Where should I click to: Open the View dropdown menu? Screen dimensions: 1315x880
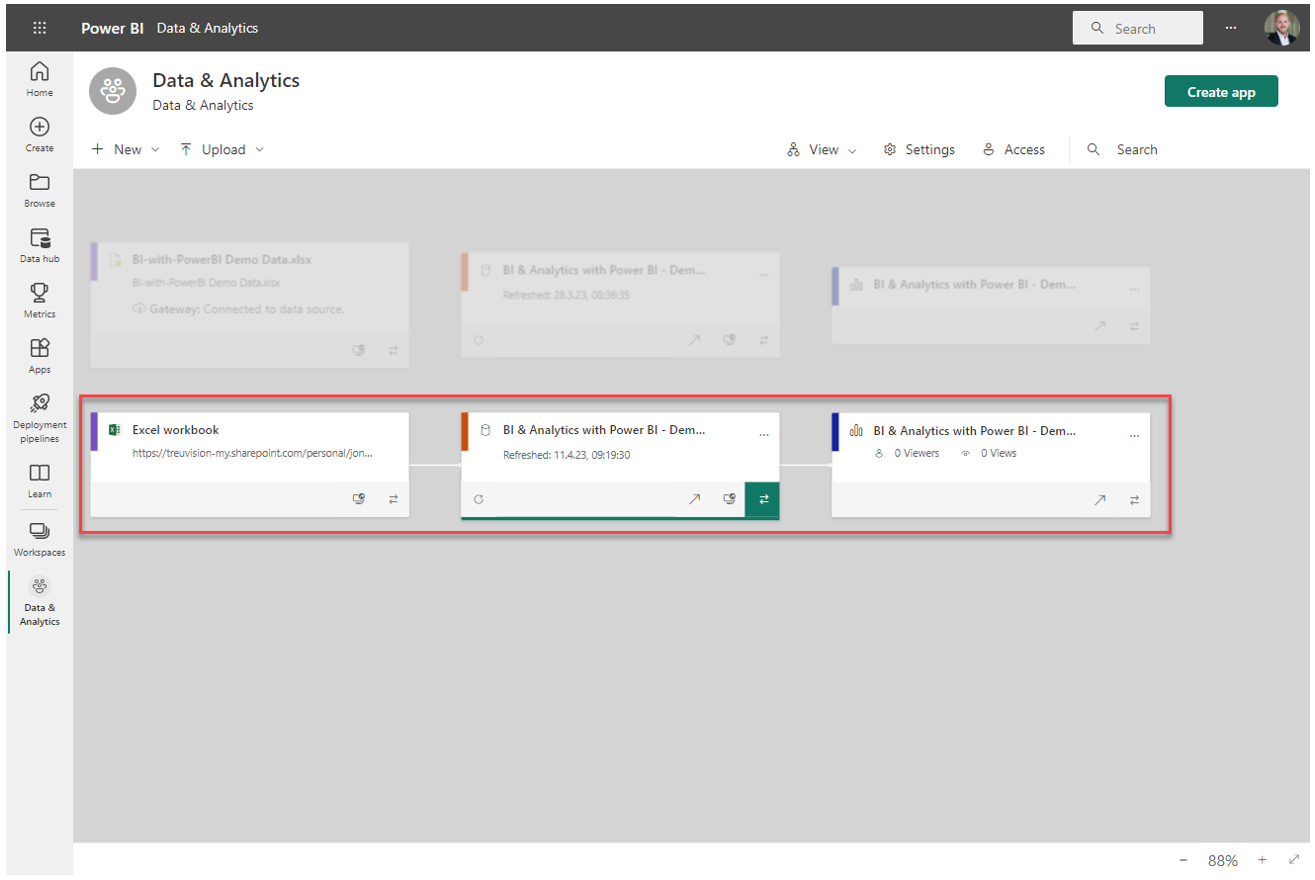pos(822,149)
